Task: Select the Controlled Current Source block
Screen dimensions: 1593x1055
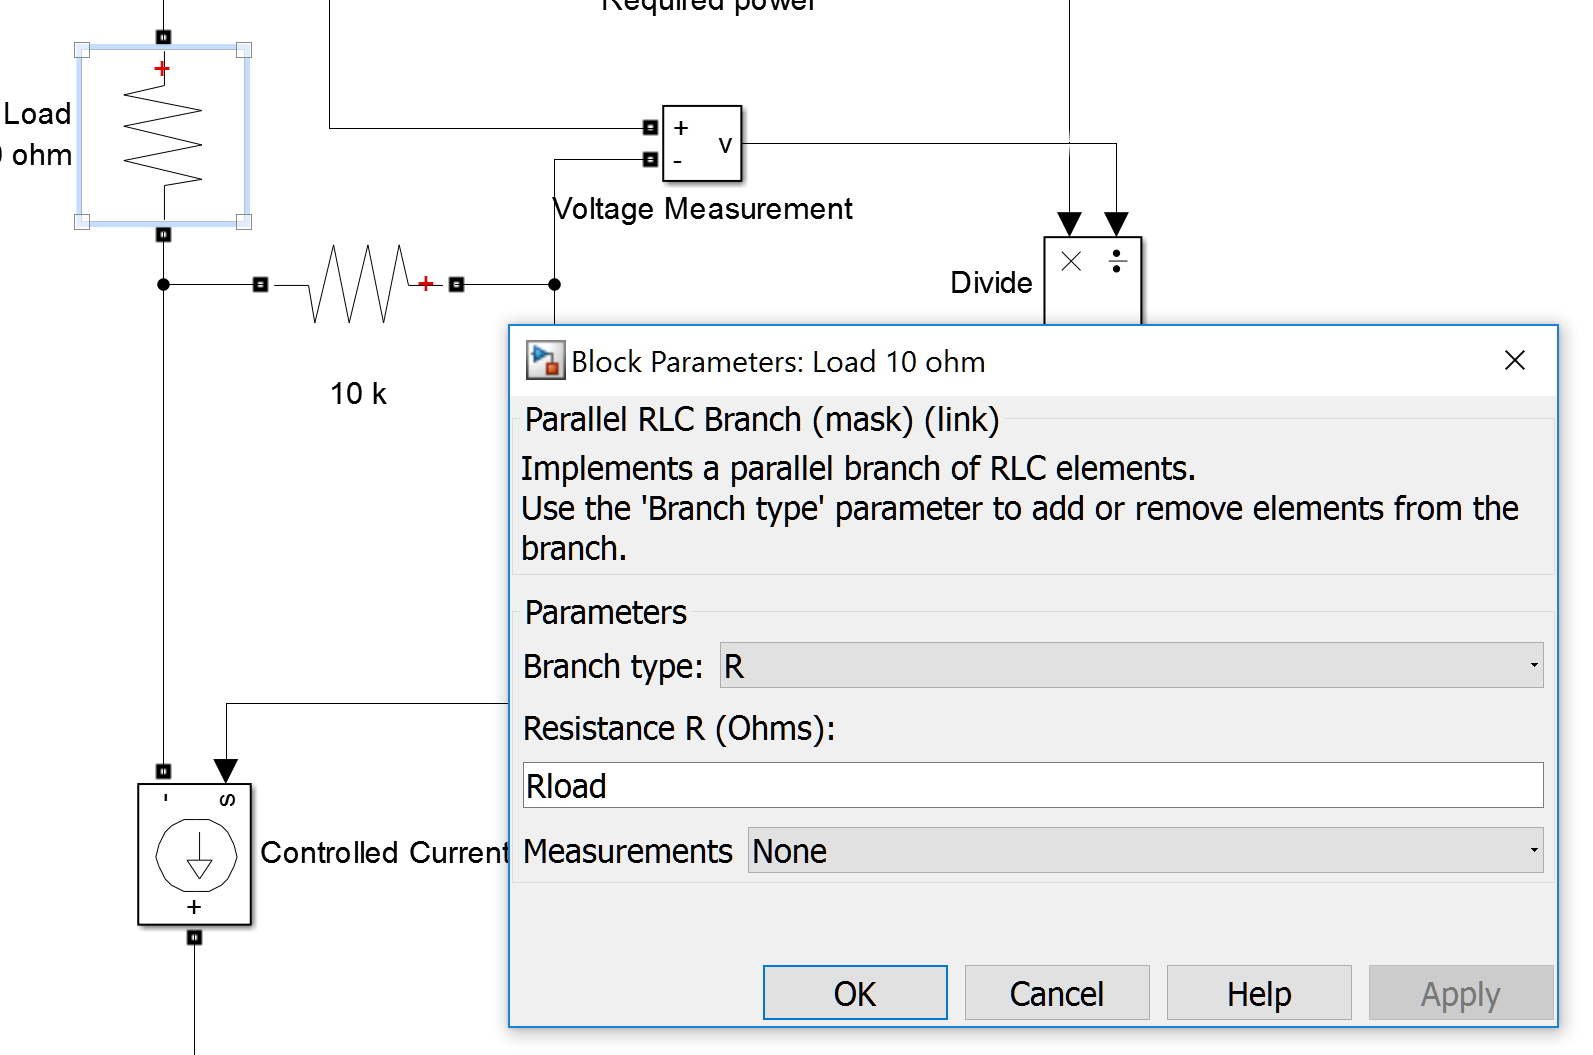Action: tap(194, 855)
